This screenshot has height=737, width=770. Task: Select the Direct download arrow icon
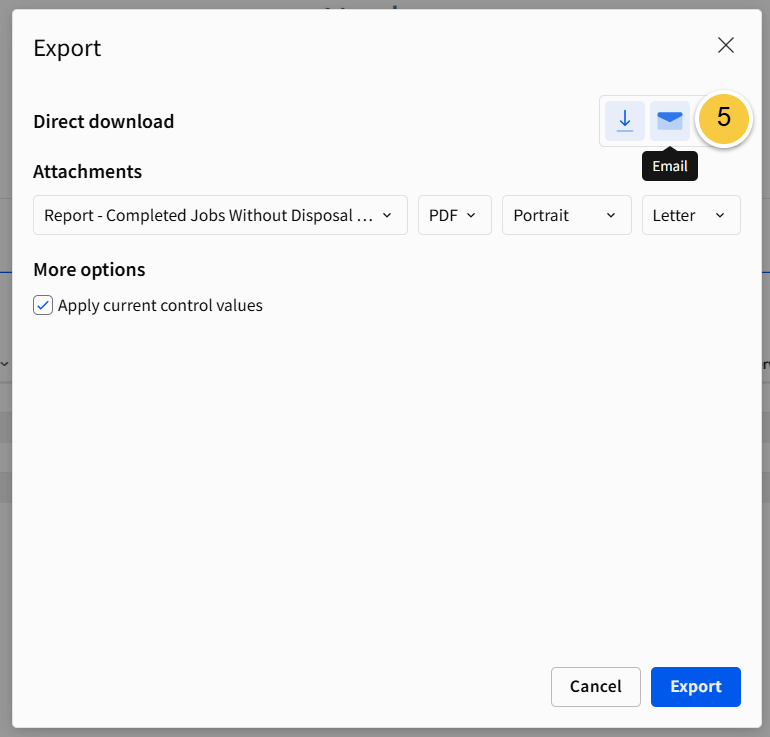[625, 121]
